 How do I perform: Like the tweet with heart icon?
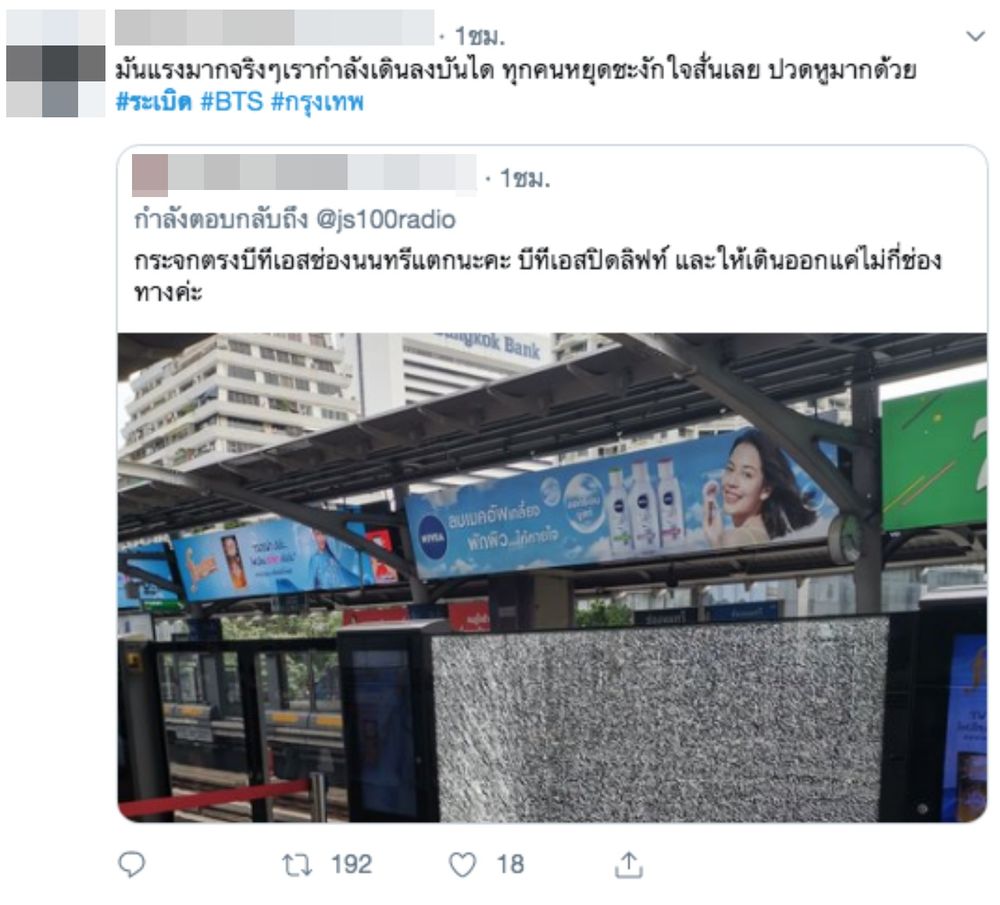point(462,865)
